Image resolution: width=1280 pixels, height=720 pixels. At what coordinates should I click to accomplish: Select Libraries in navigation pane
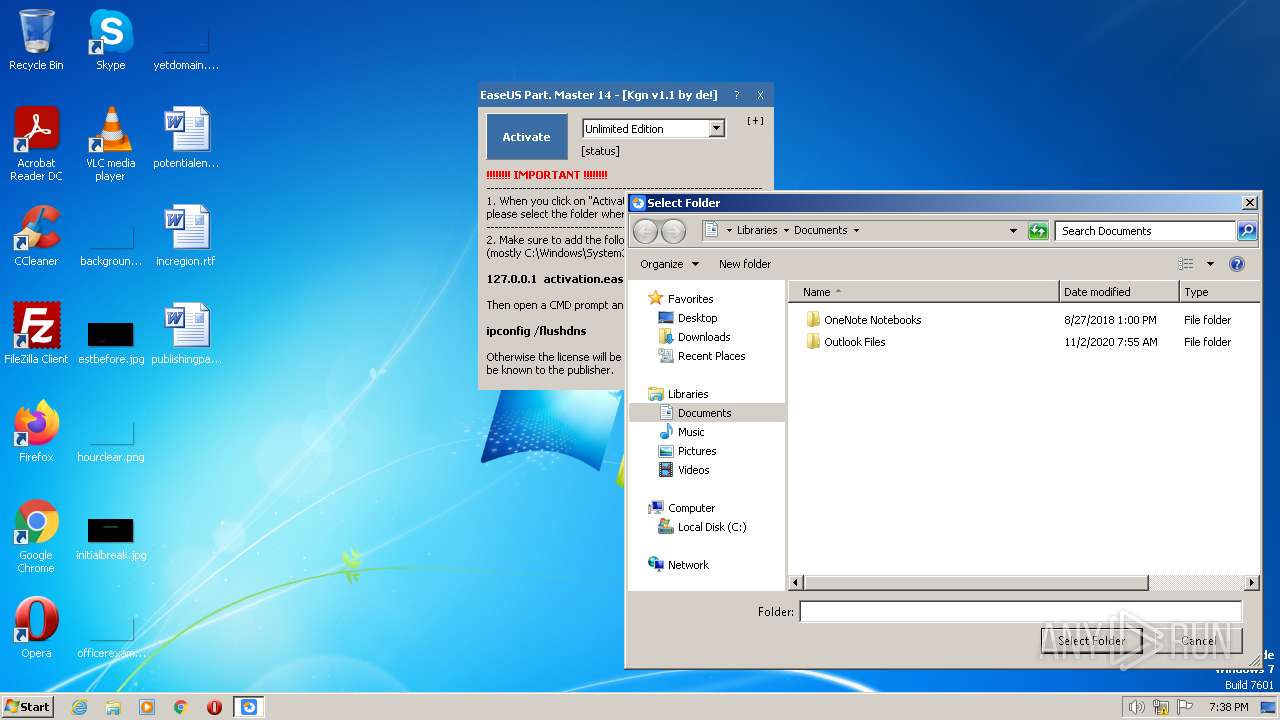[x=688, y=394]
